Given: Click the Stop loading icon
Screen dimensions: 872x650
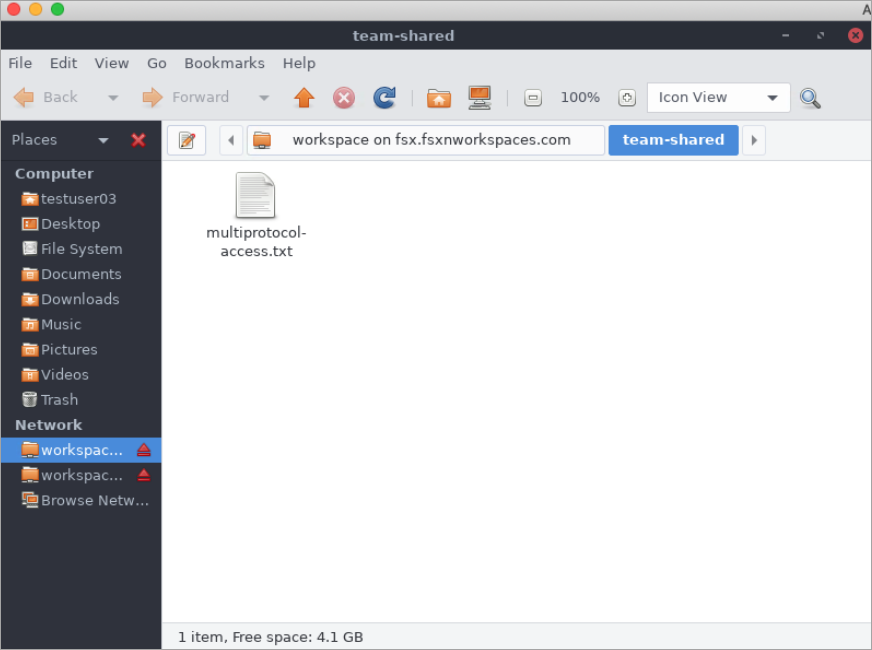Looking at the screenshot, I should coord(344,97).
